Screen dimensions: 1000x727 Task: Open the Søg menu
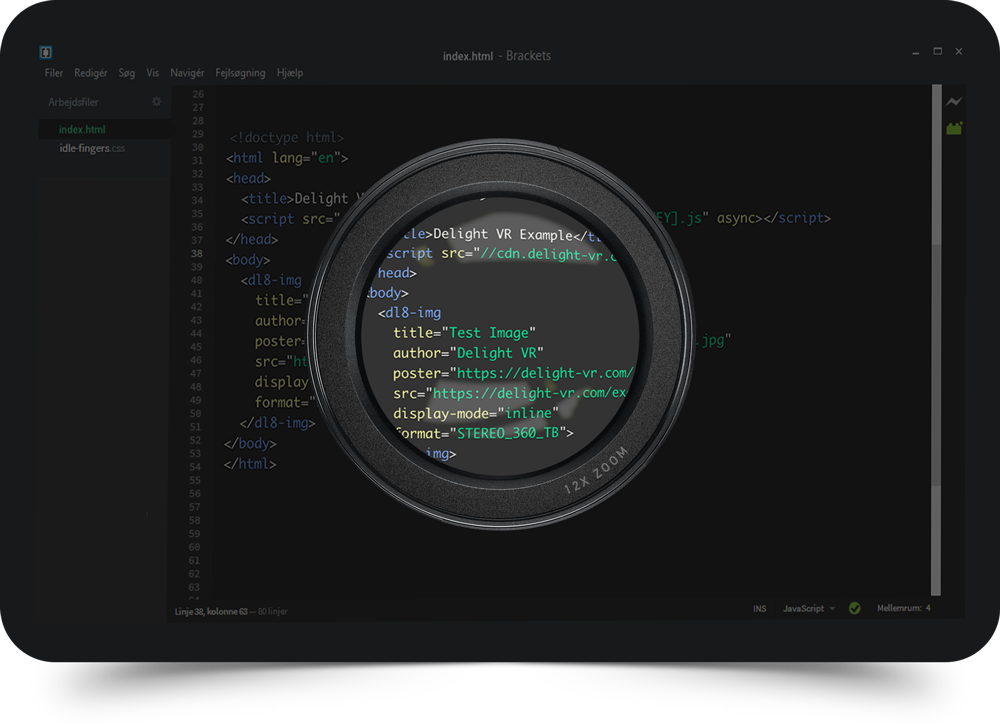pyautogui.click(x=126, y=73)
